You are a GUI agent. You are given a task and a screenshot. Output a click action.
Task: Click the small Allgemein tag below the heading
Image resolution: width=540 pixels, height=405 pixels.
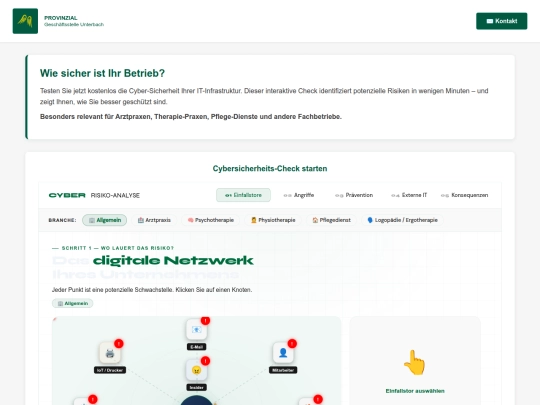(x=73, y=303)
